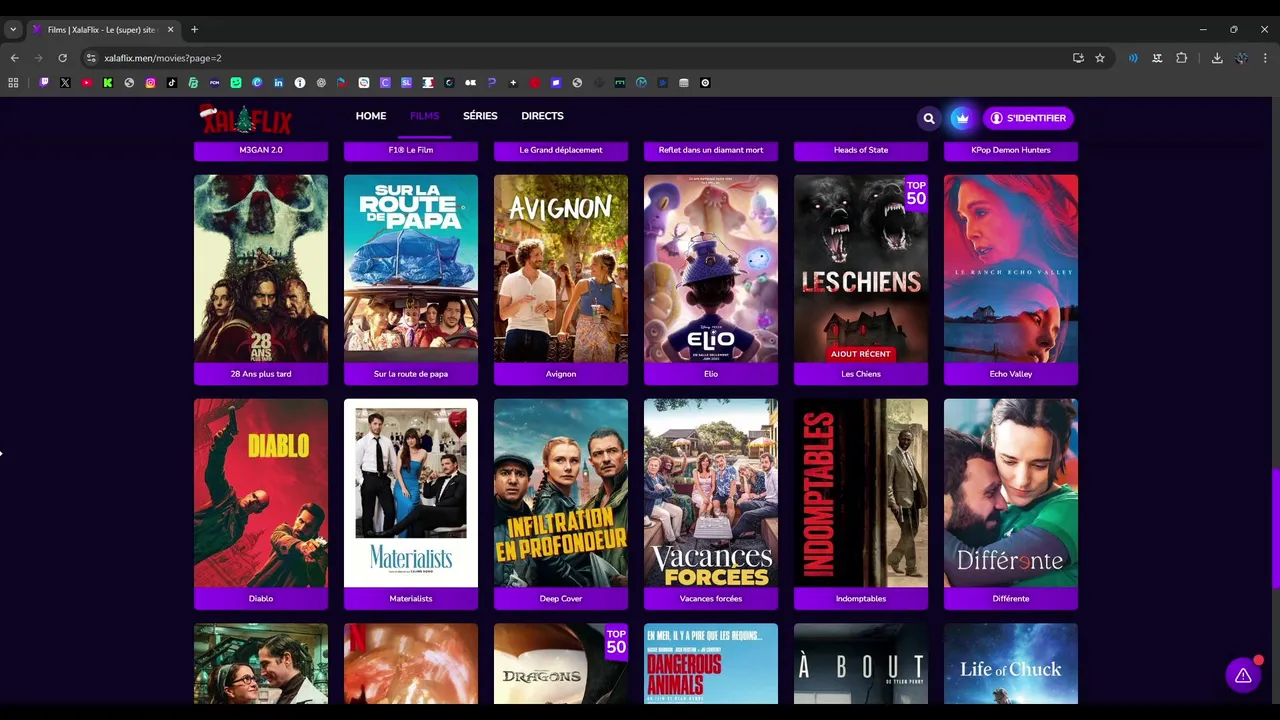Open the YouTube bookmark icon
The image size is (1280, 720).
(87, 83)
